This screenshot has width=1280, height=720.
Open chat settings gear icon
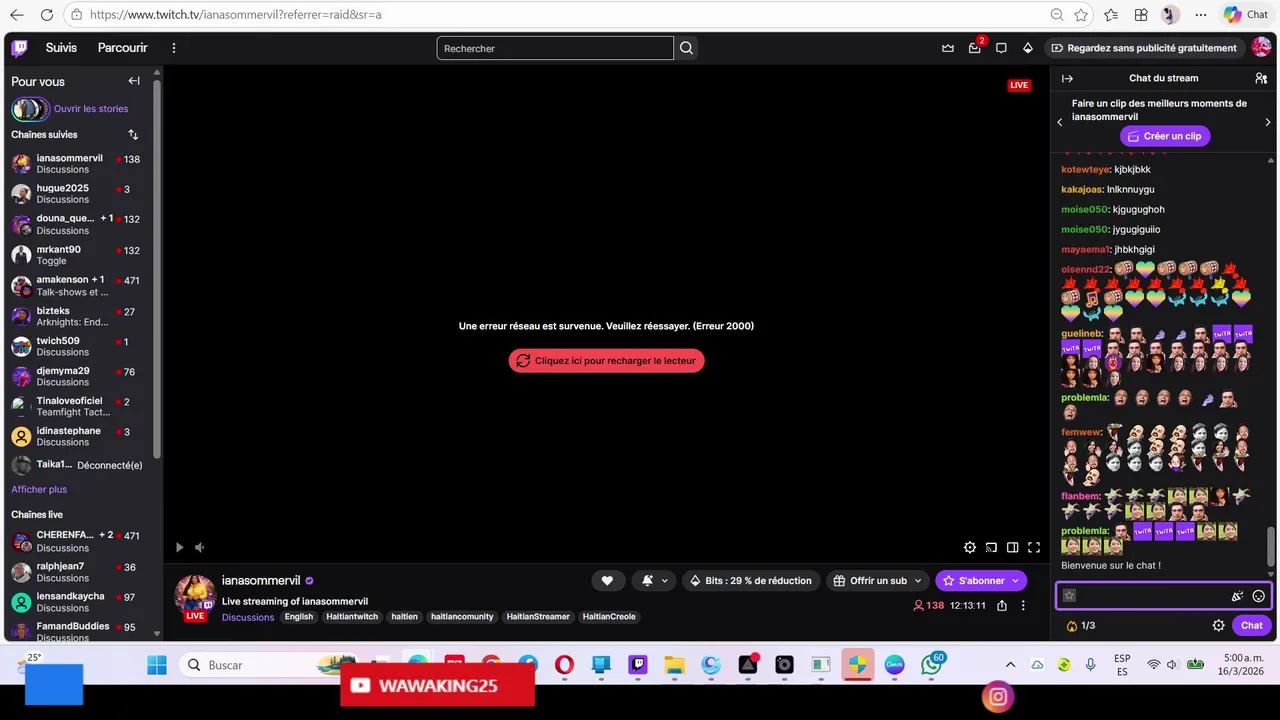point(1218,625)
